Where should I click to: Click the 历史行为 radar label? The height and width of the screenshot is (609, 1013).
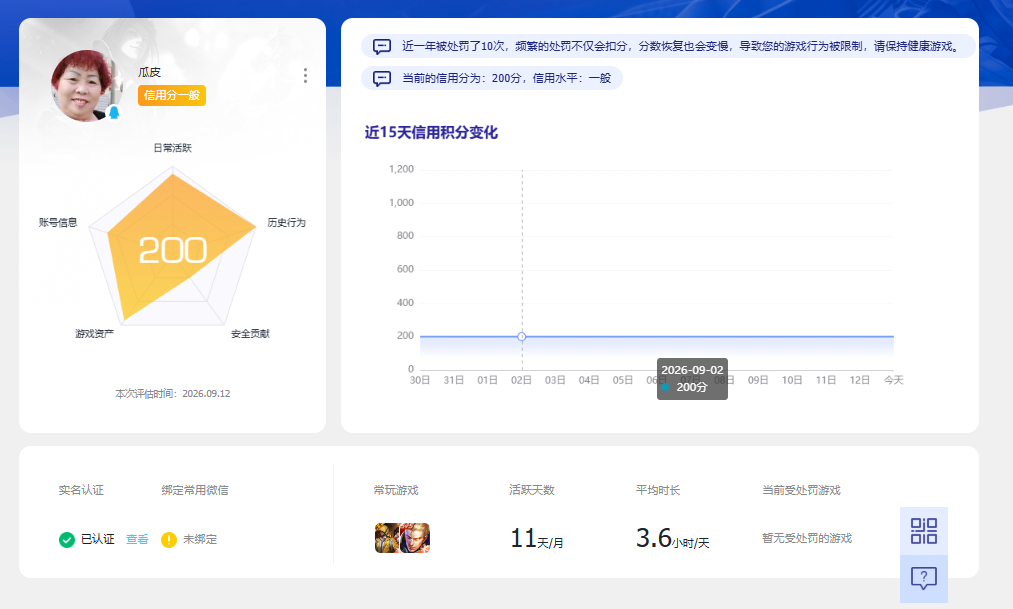click(286, 222)
